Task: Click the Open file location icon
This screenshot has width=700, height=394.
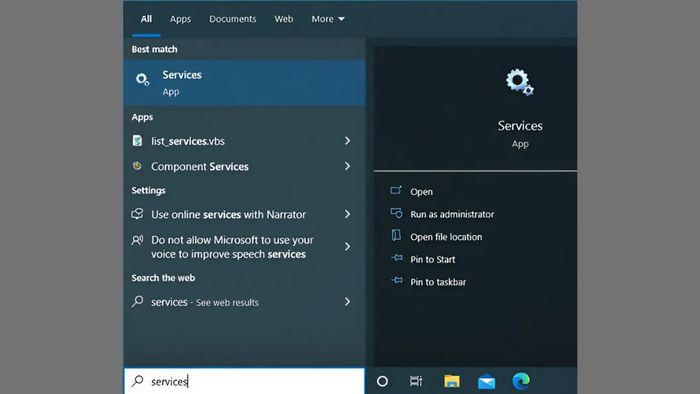Action: [x=396, y=235]
